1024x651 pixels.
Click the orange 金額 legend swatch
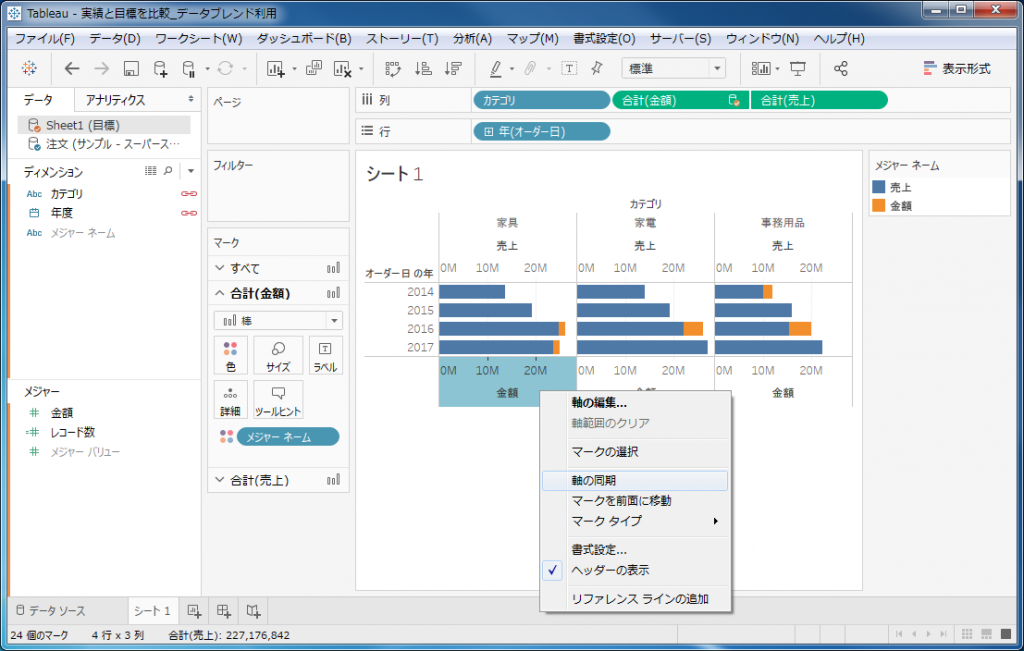879,205
